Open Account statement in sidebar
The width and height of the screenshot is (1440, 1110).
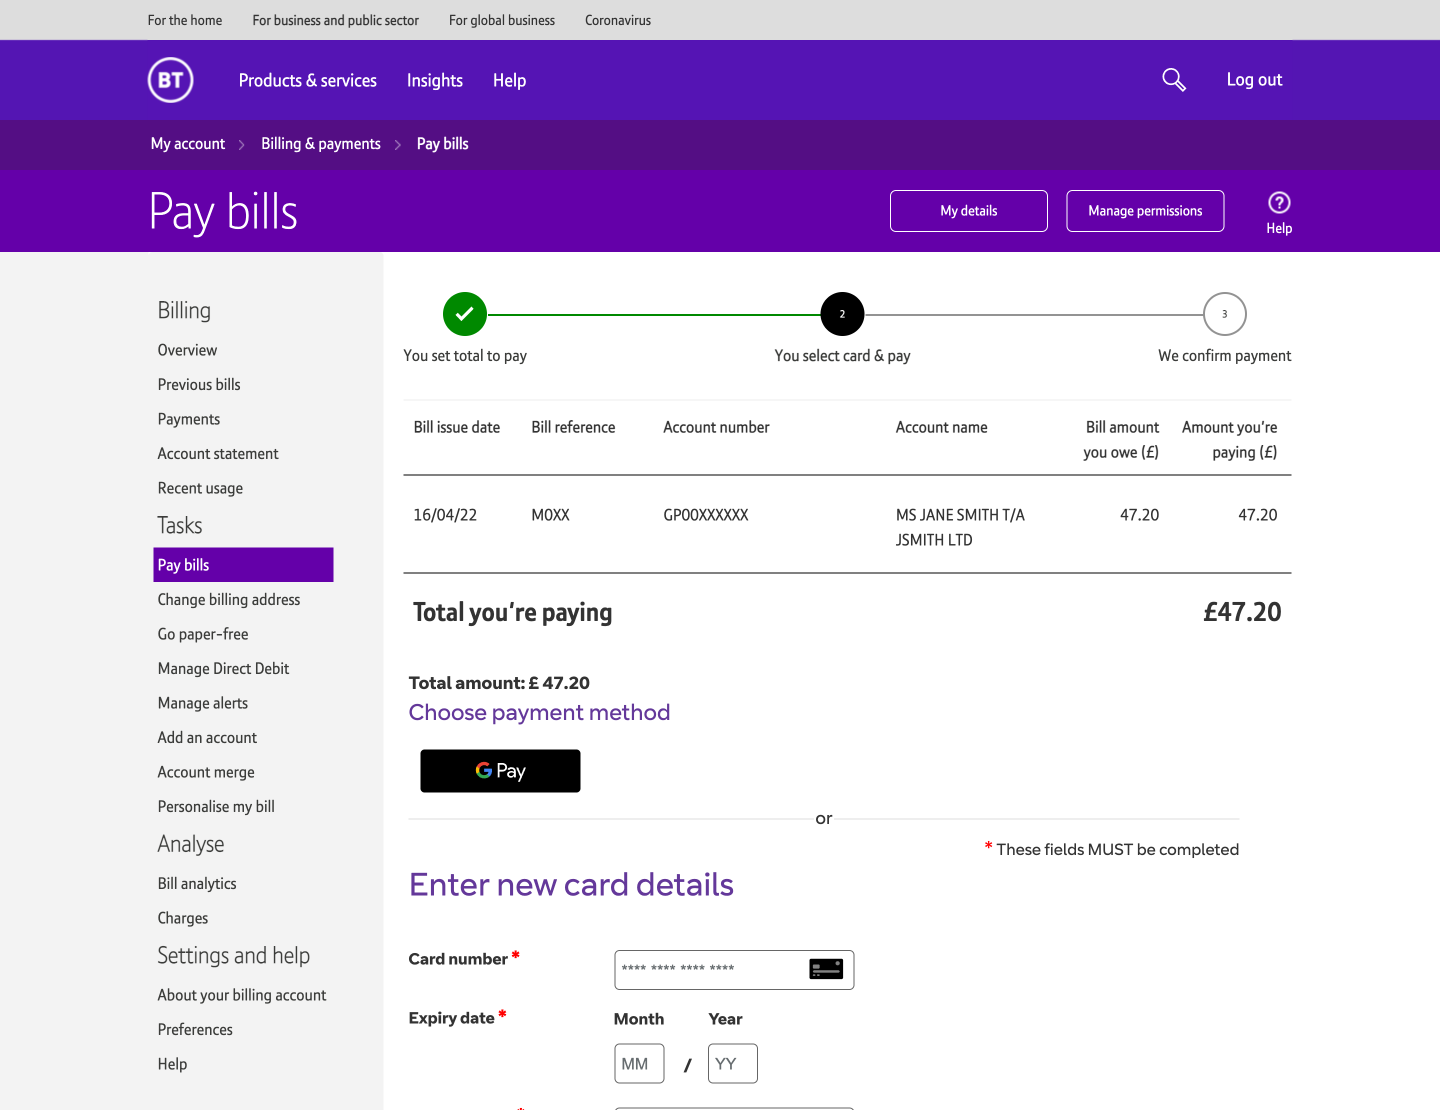click(x=218, y=454)
